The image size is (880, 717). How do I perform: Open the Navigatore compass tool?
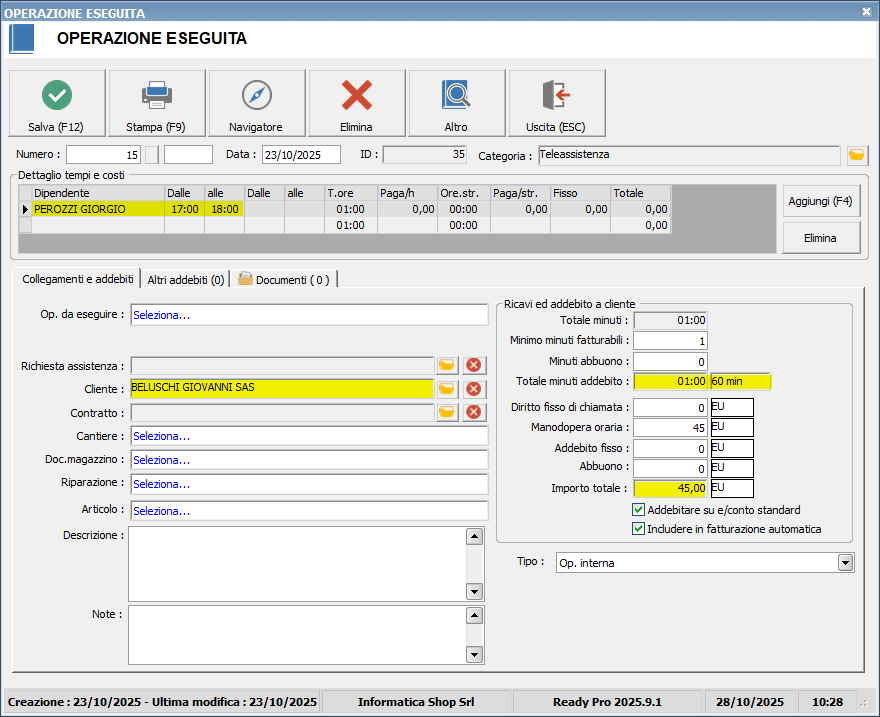[257, 103]
